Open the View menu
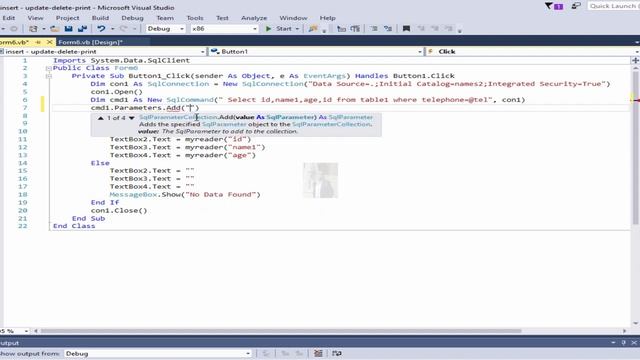 tap(35, 18)
